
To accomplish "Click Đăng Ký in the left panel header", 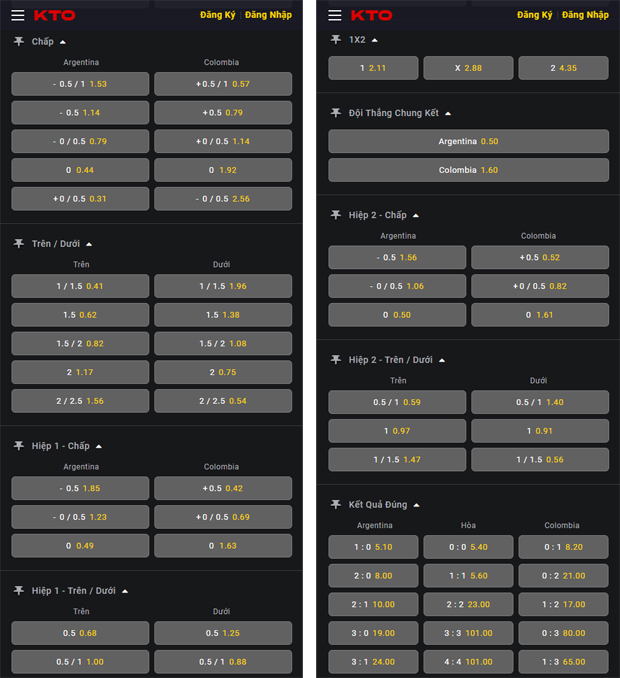I will click(x=217, y=16).
